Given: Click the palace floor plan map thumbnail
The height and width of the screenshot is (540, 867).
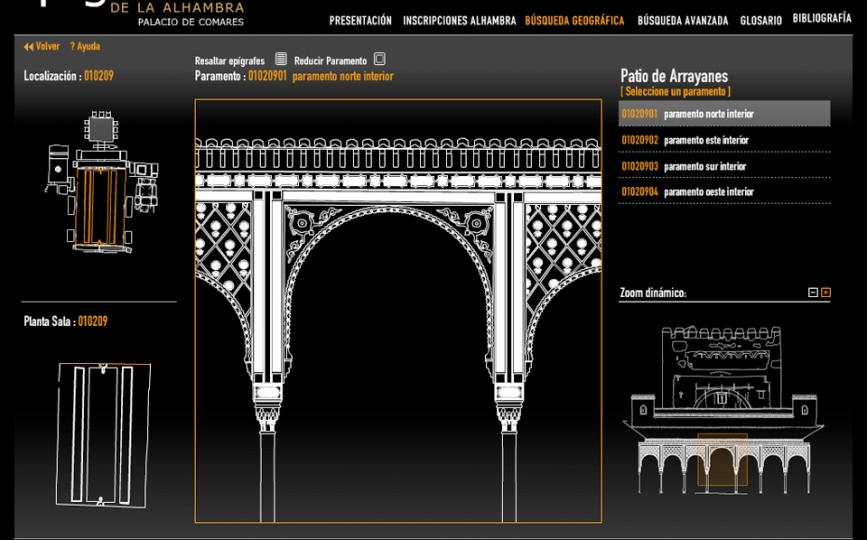Looking at the screenshot, I should [101, 182].
